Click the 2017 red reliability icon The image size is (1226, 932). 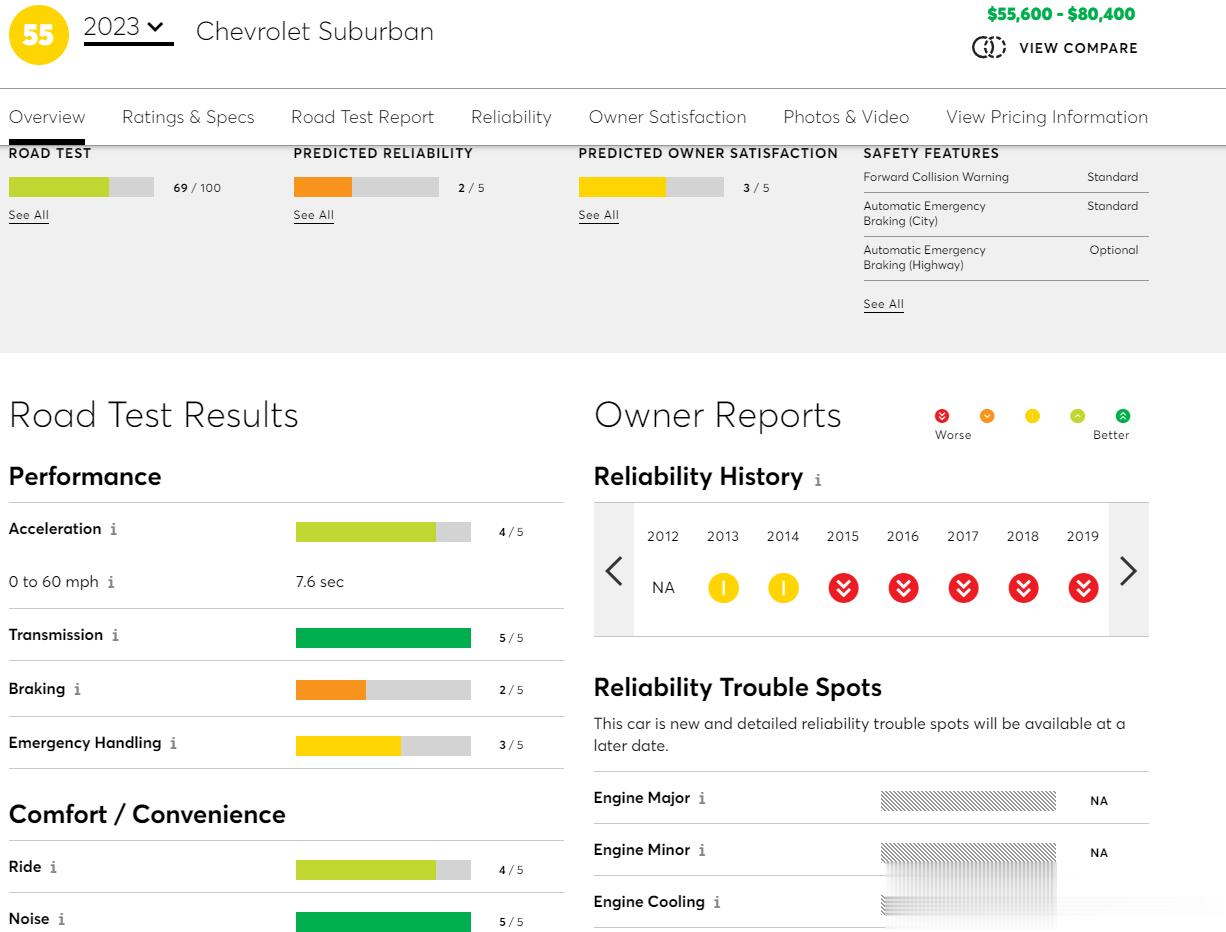click(963, 588)
